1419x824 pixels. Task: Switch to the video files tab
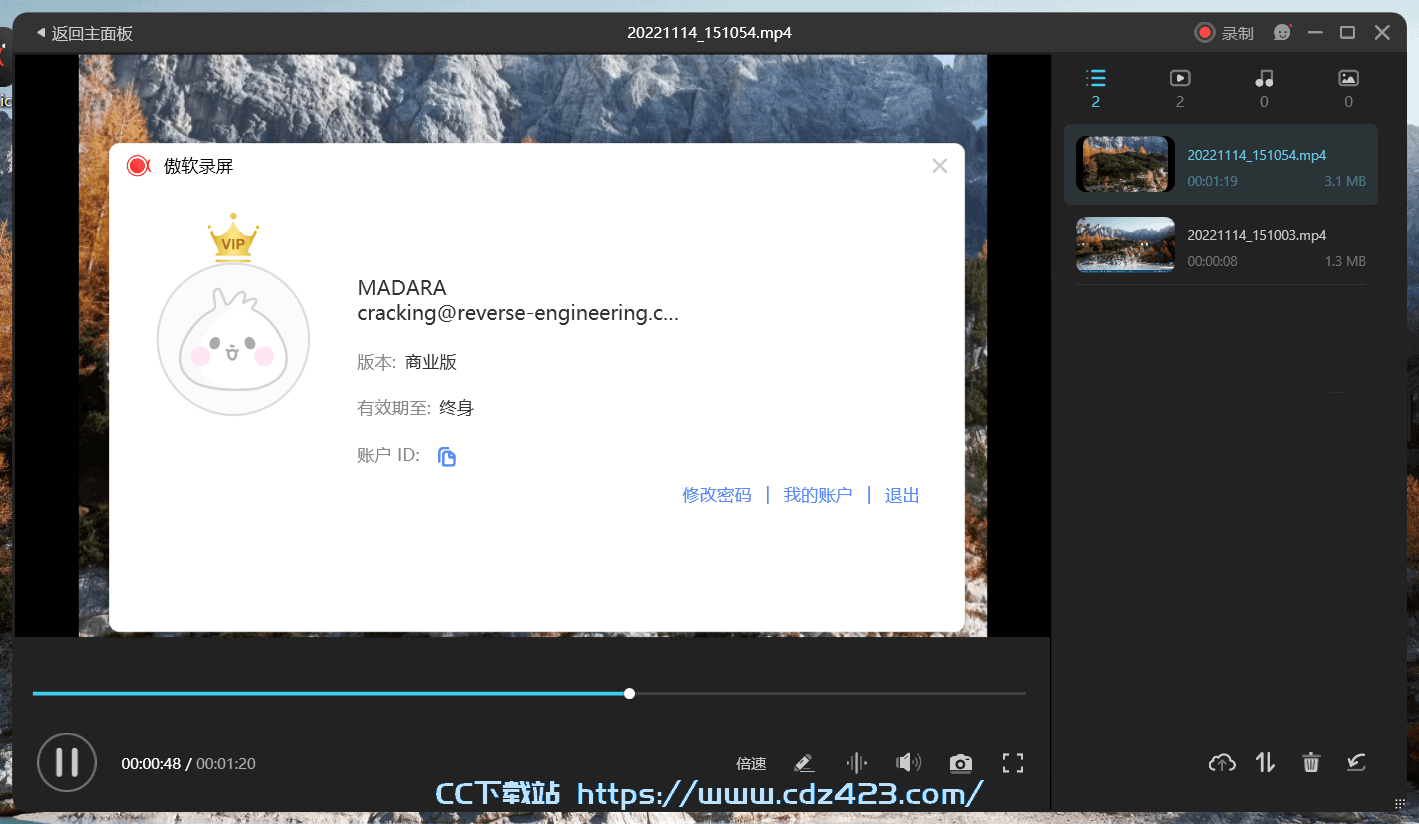click(1180, 88)
